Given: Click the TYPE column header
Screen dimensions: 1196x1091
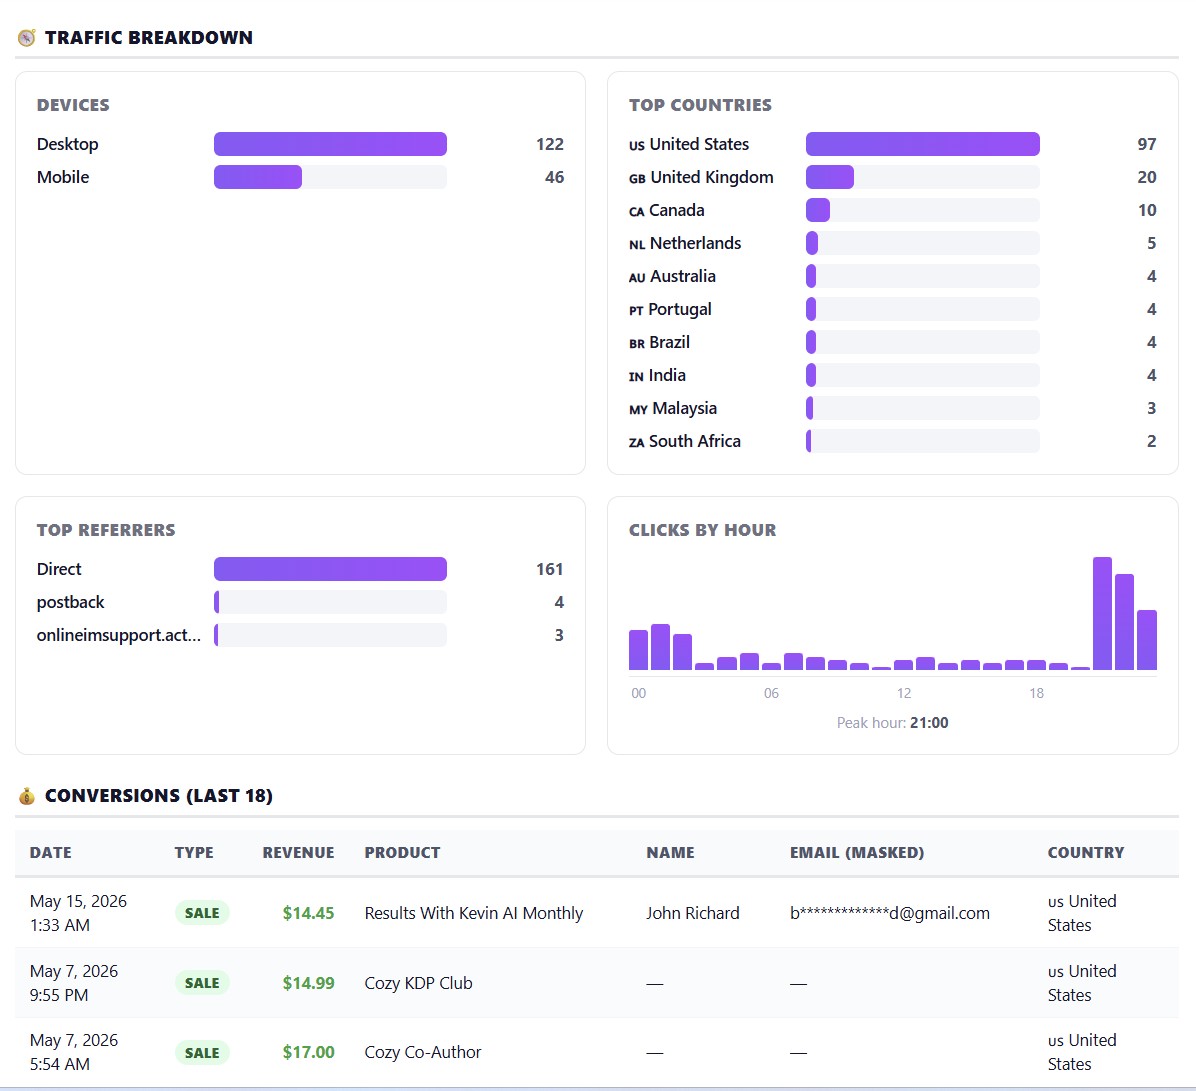Looking at the screenshot, I should [x=194, y=852].
